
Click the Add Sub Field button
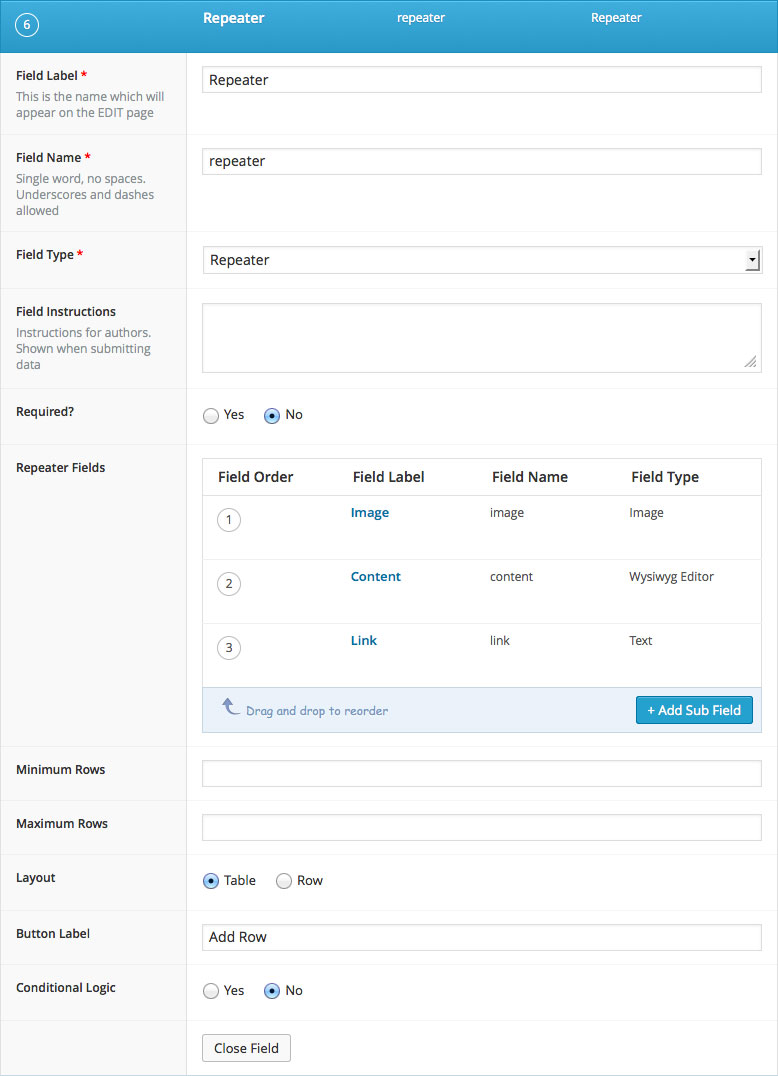[x=694, y=710]
